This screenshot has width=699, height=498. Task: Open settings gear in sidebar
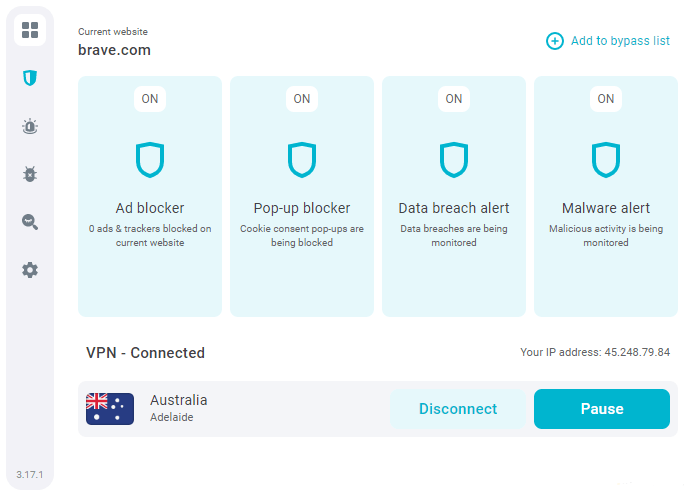tap(30, 270)
